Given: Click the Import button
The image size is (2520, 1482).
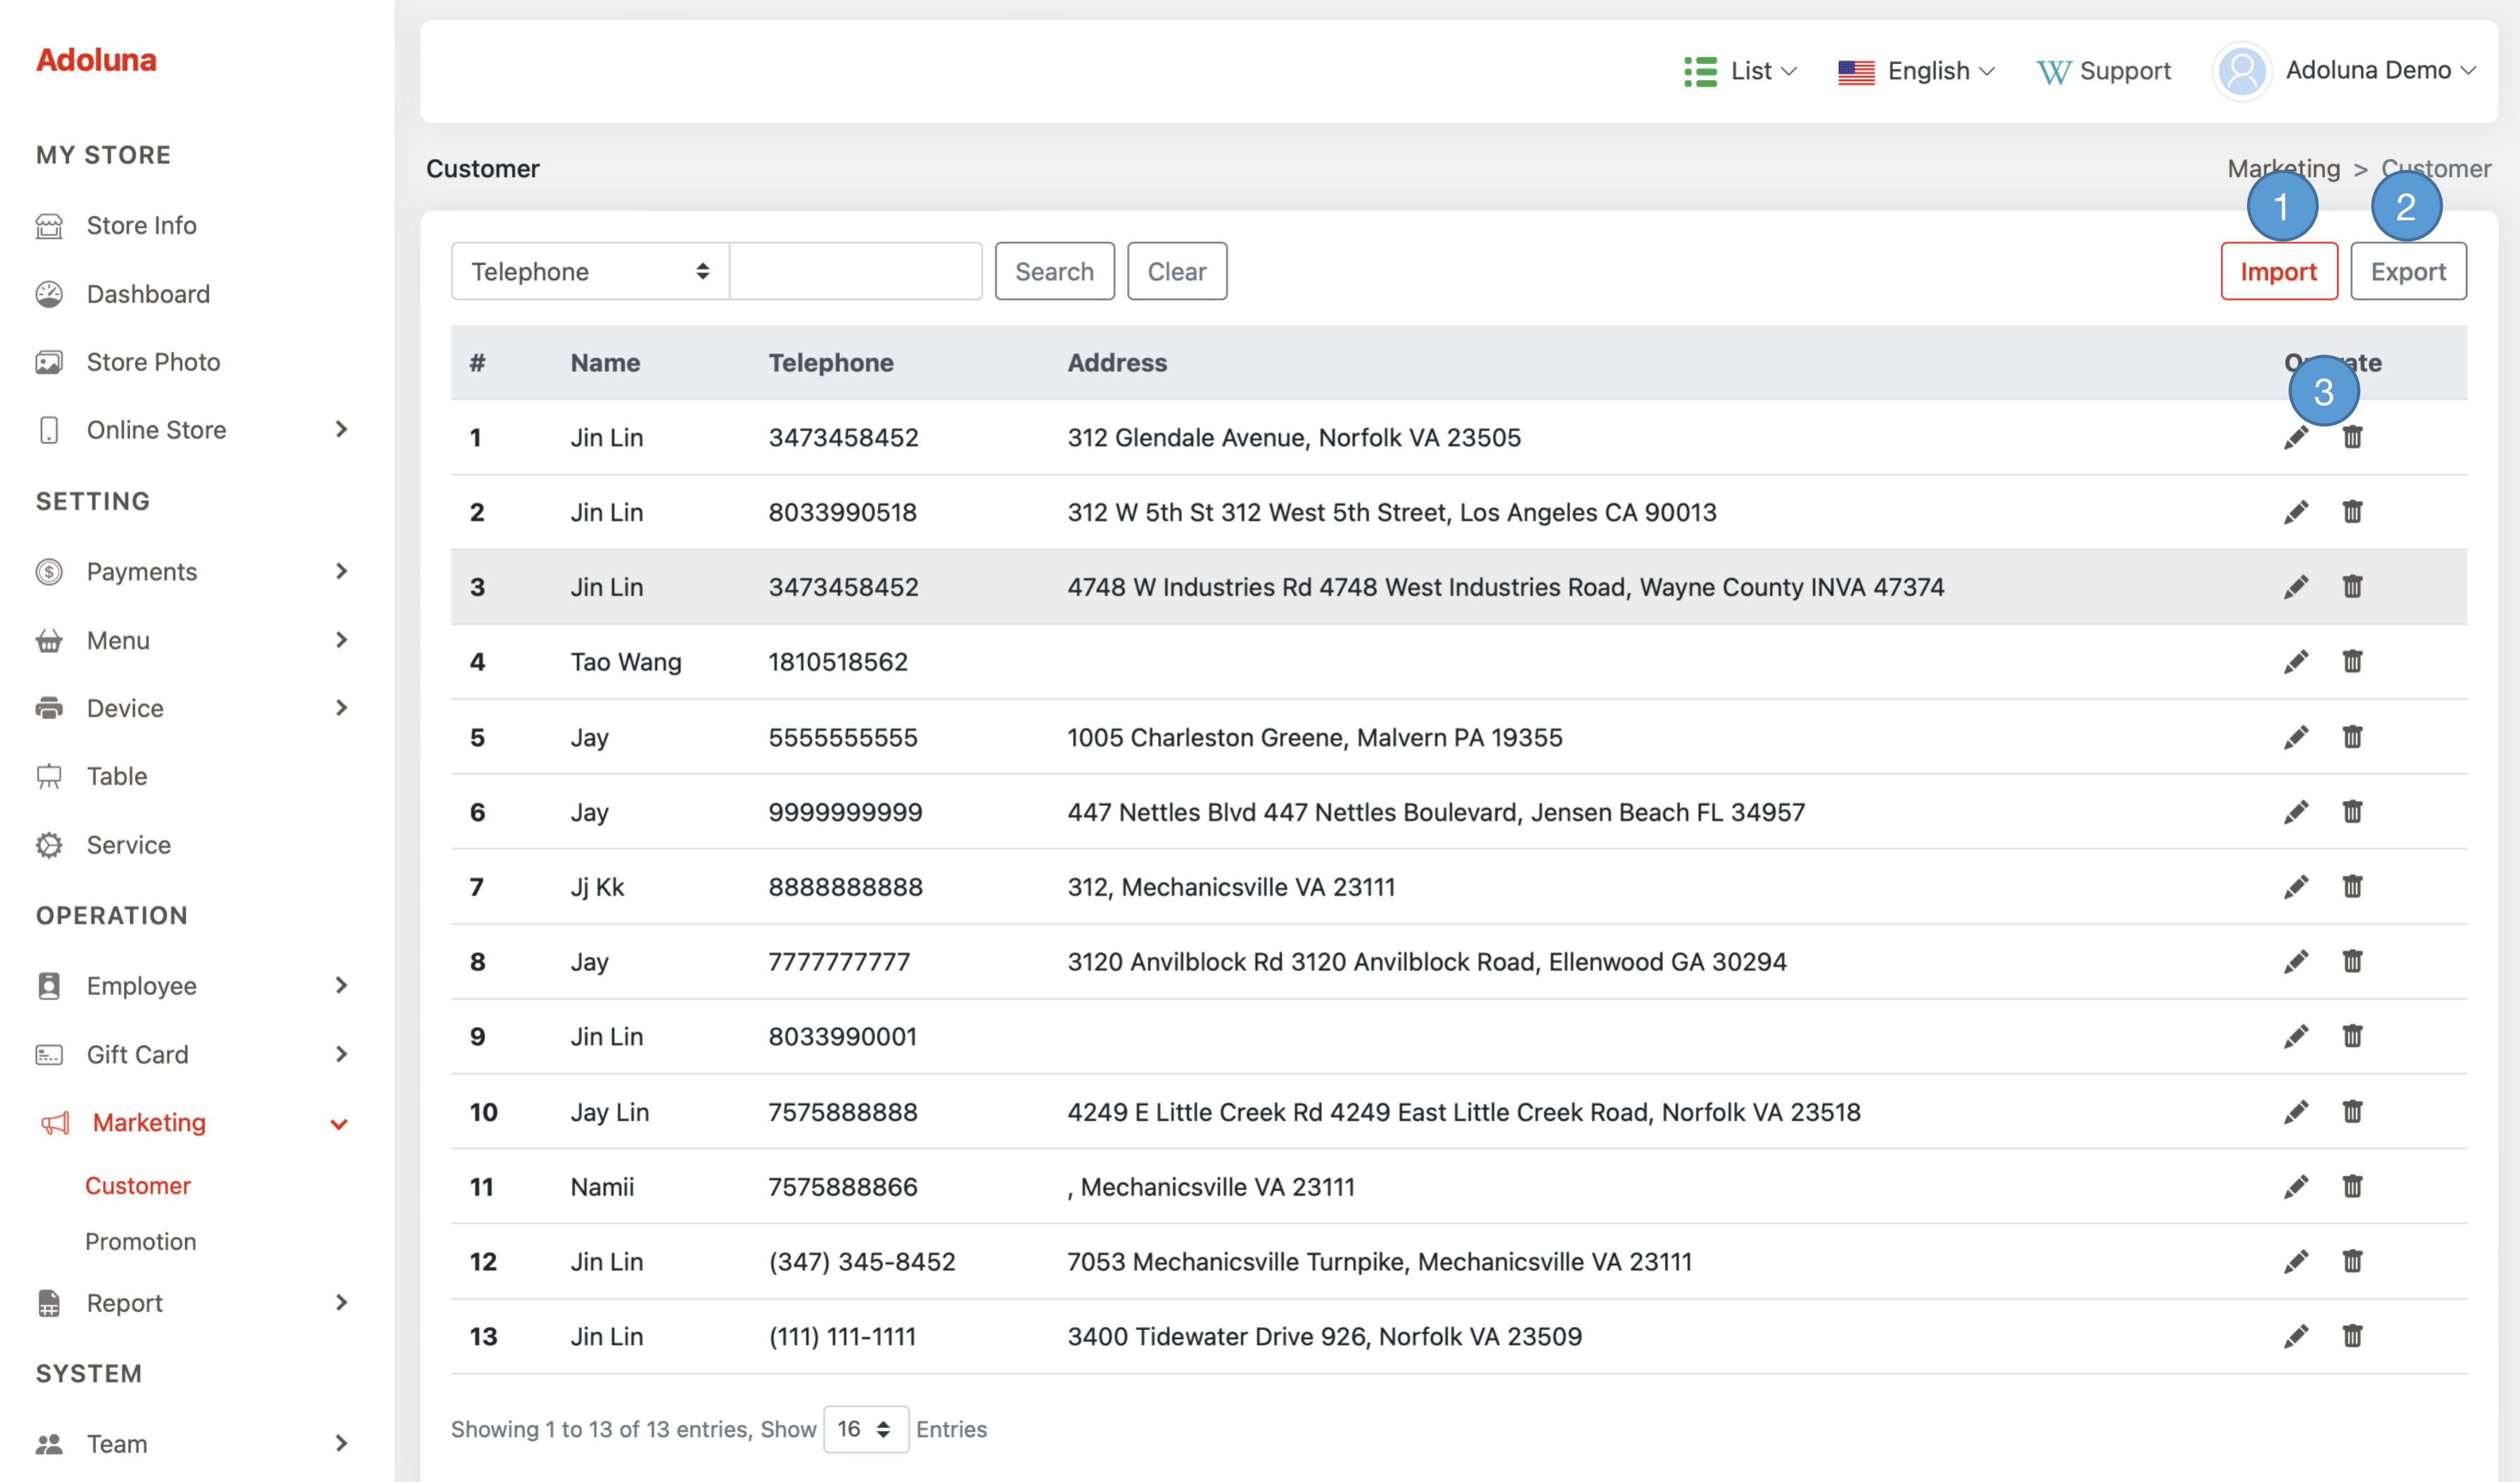Looking at the screenshot, I should point(2279,271).
